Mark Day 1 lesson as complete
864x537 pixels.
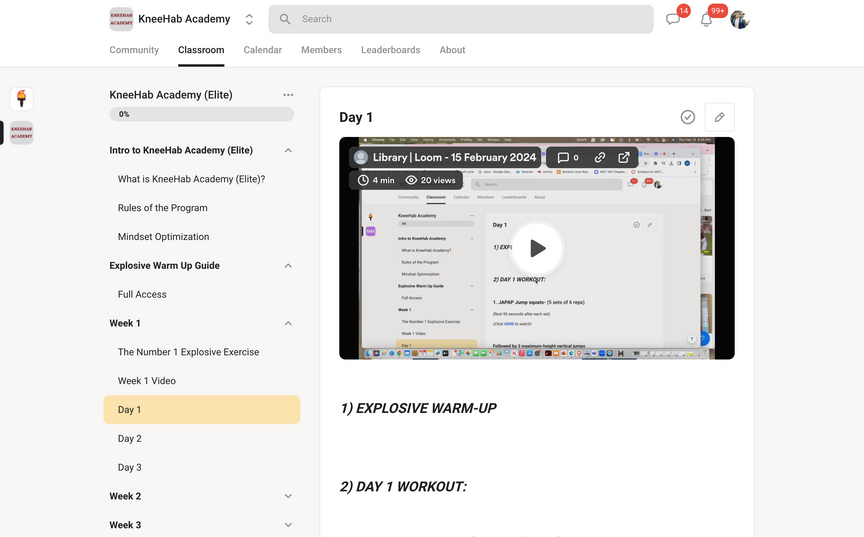[x=687, y=117]
